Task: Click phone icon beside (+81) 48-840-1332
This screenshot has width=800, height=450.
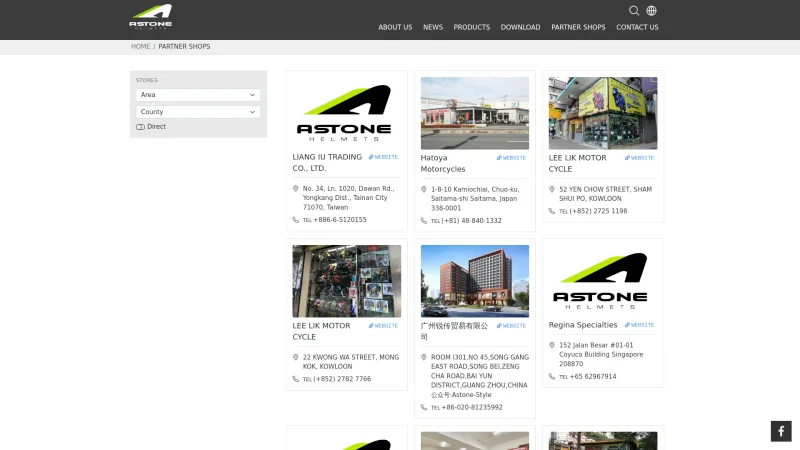Action: tap(423, 221)
